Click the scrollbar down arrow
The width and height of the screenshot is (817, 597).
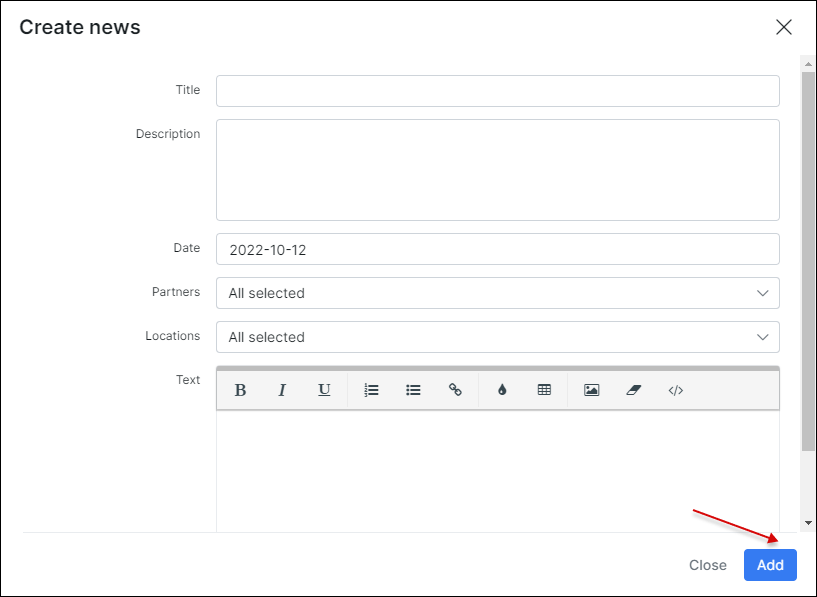(808, 523)
